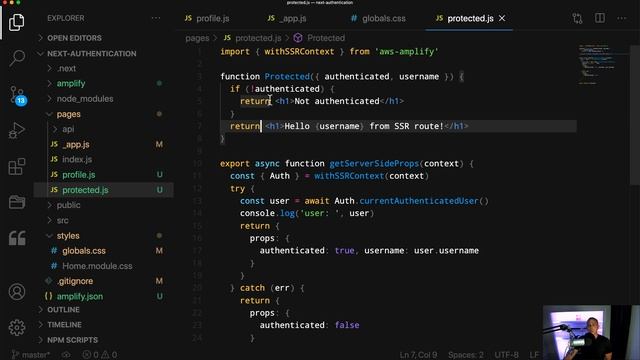Viewport: 640px width, 360px height.
Task: Expand the amplify folder
Action: [x=71, y=84]
